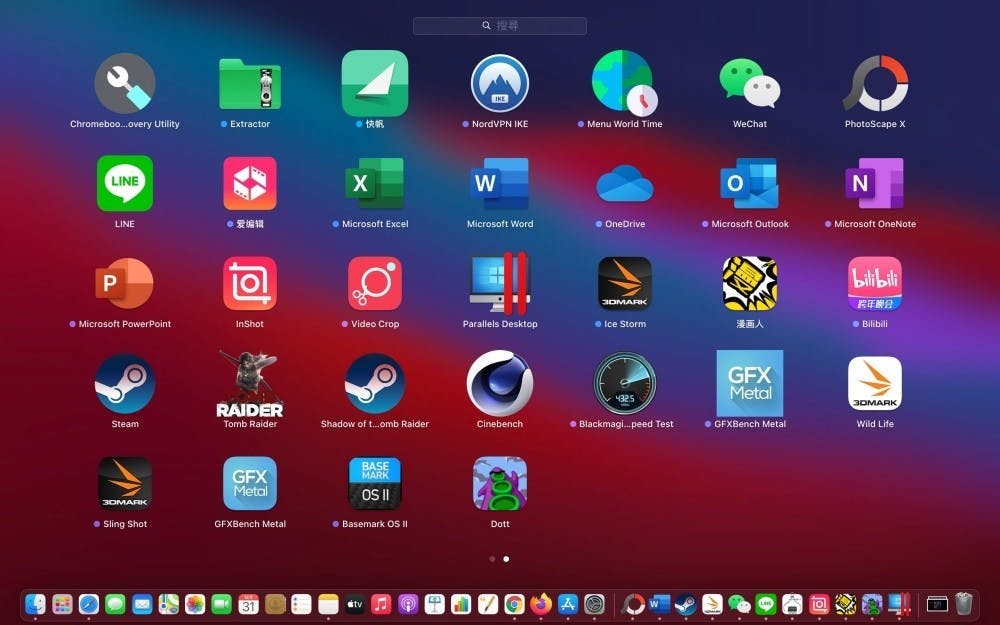Launch Blackmagic Disk Speed Test
The height and width of the screenshot is (625, 1000).
pos(625,384)
